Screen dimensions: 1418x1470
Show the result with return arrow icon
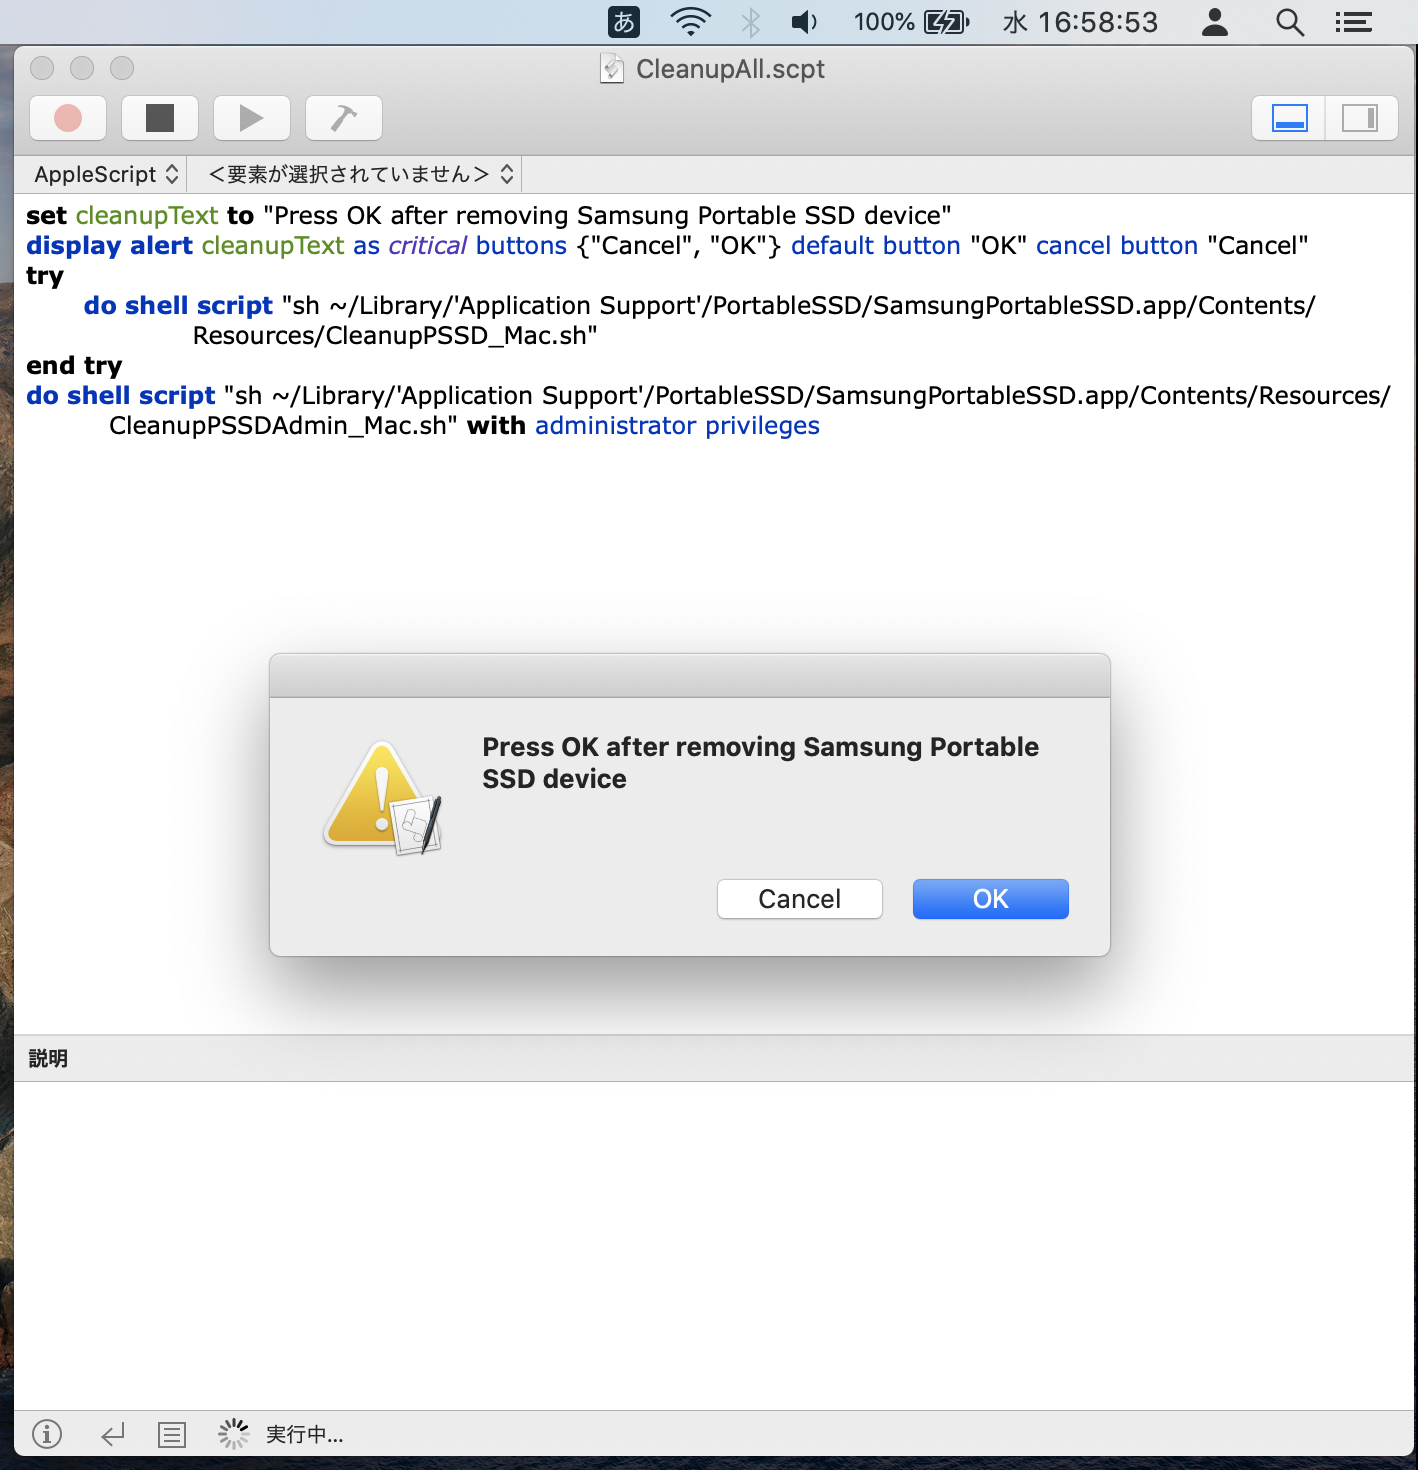click(113, 1435)
